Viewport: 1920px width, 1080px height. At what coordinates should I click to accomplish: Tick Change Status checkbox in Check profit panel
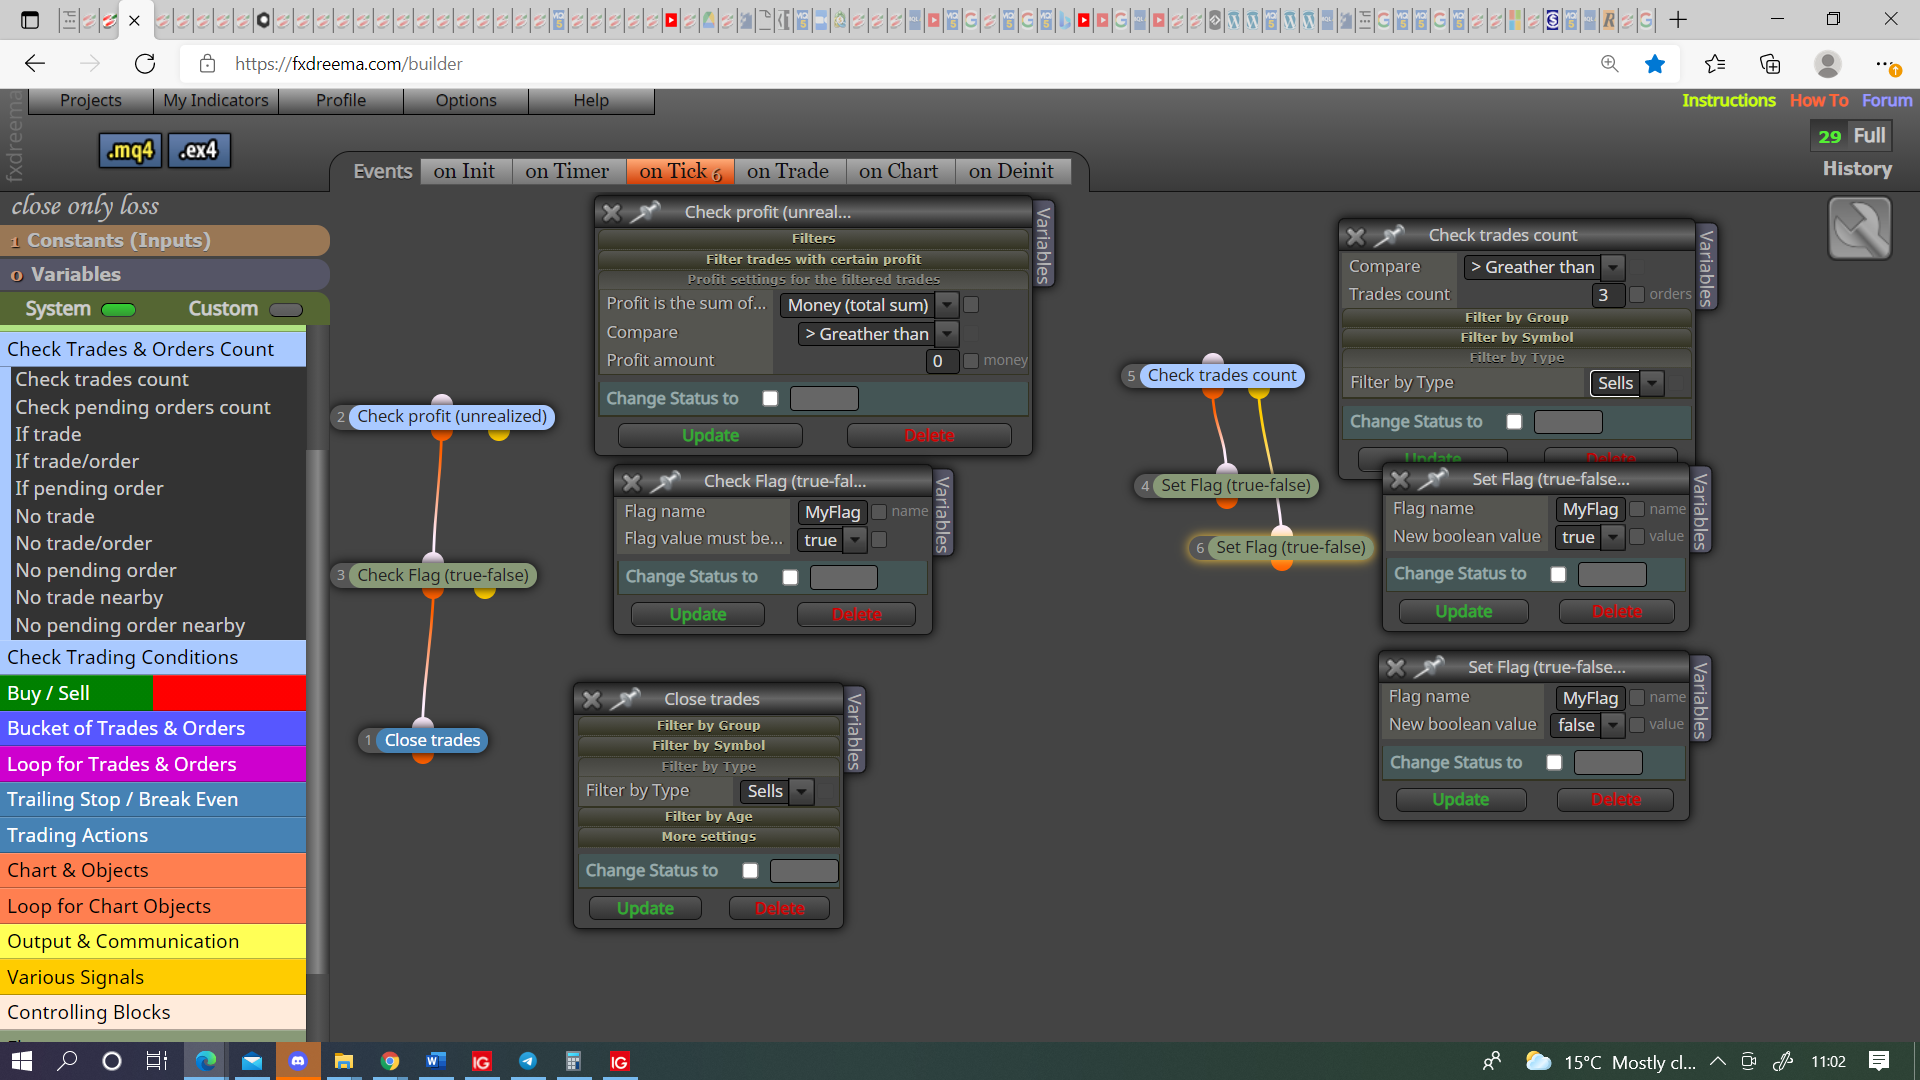(x=770, y=398)
